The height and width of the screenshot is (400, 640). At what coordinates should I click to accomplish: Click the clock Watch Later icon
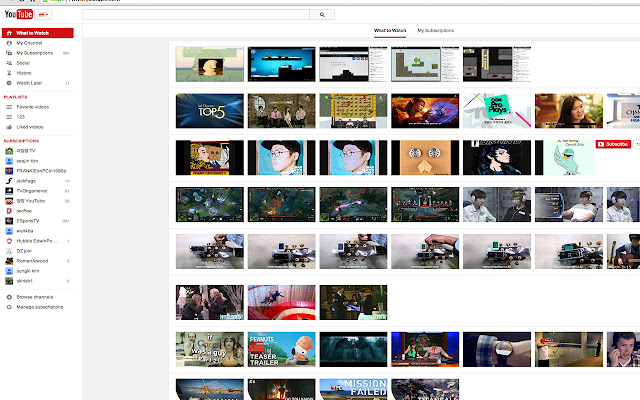(9, 83)
